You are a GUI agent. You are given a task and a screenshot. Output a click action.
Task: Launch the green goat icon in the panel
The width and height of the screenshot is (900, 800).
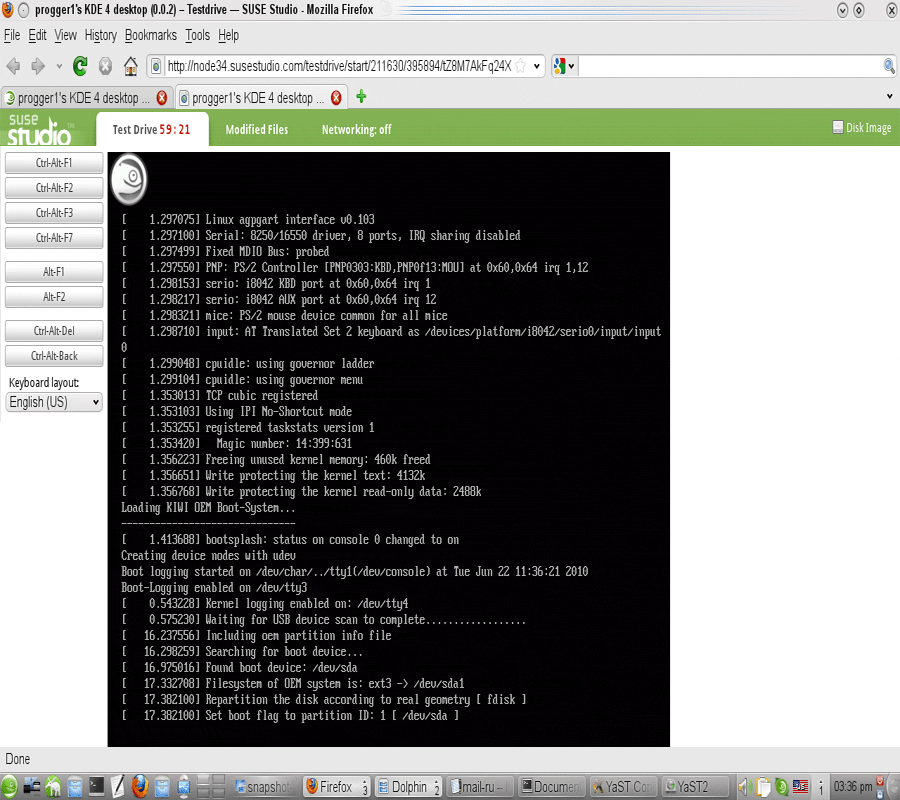click(53, 787)
